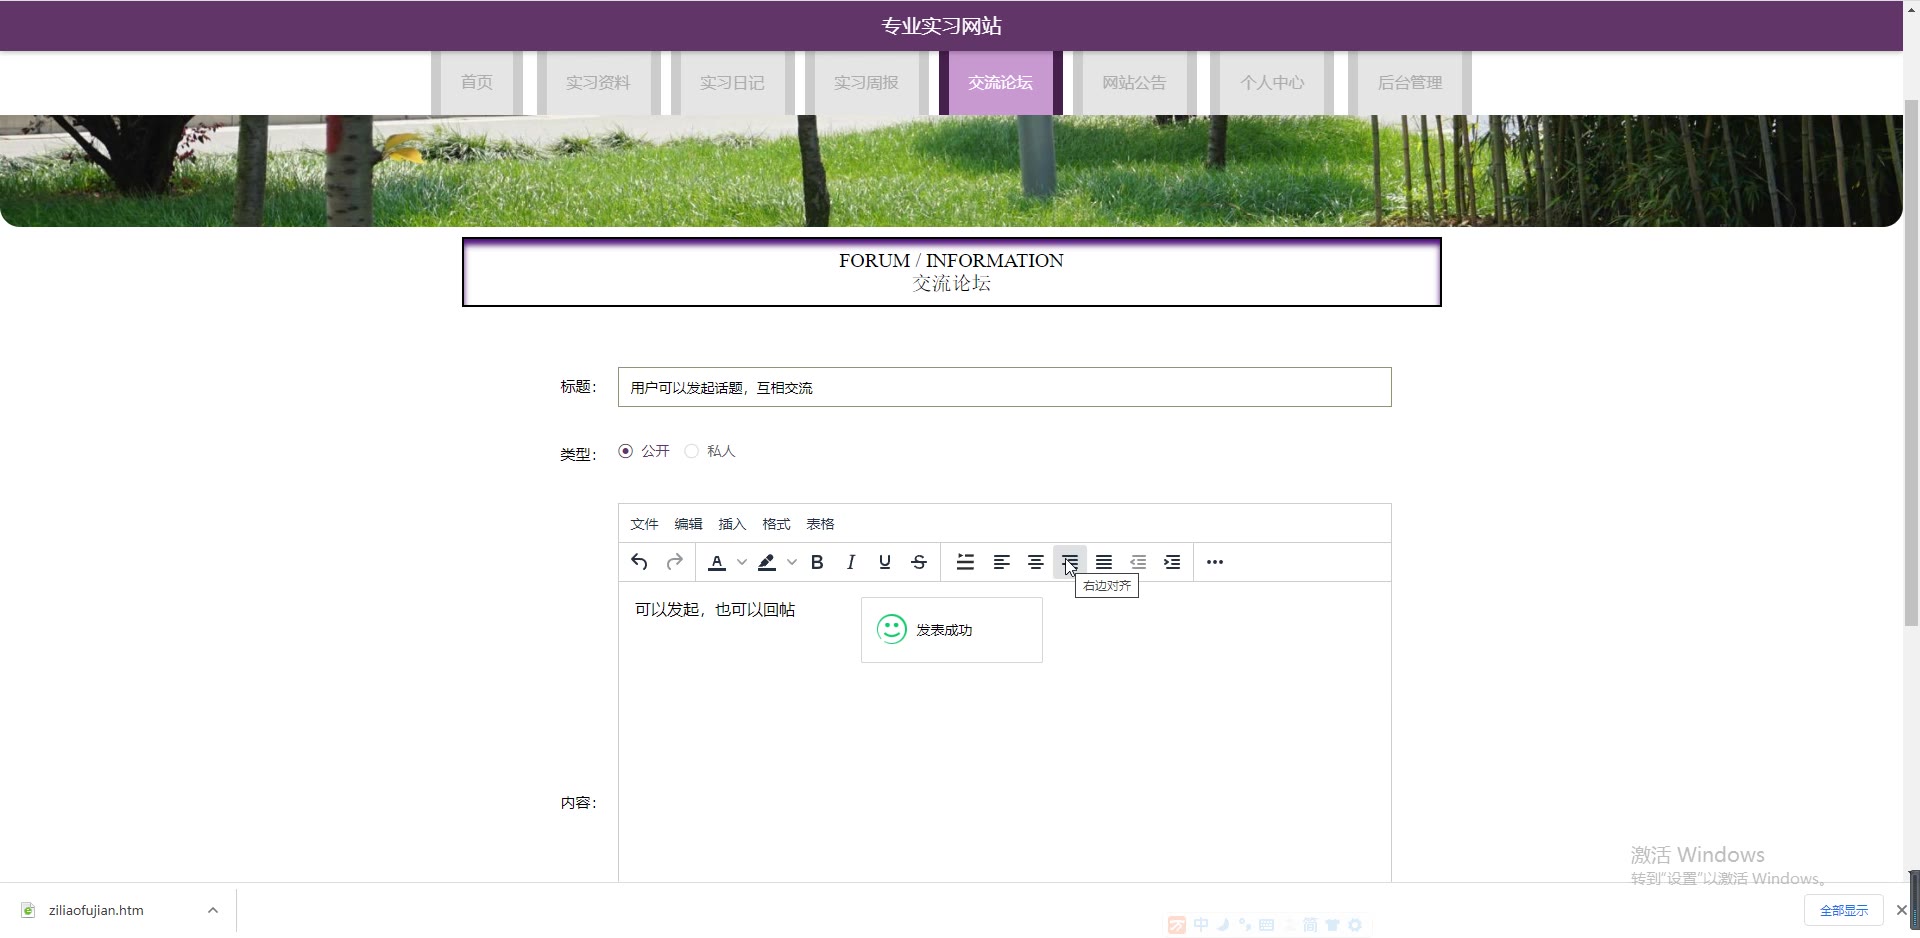Viewport: 1920px width, 938px height.
Task: Increase indent of the paragraph
Action: pyautogui.click(x=1172, y=562)
